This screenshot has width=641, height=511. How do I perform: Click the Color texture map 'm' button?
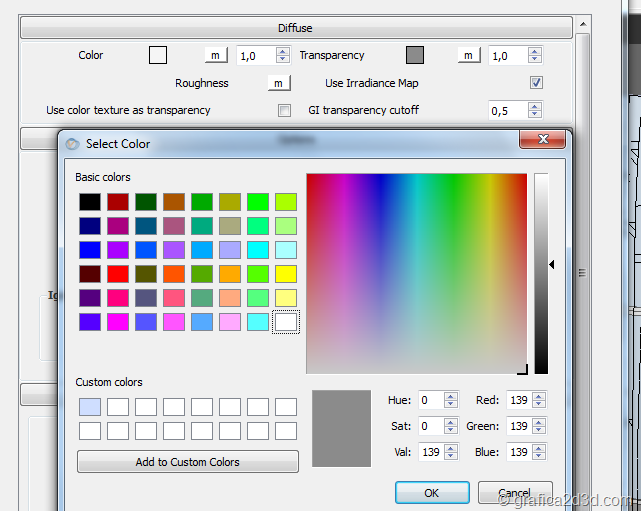(215, 55)
